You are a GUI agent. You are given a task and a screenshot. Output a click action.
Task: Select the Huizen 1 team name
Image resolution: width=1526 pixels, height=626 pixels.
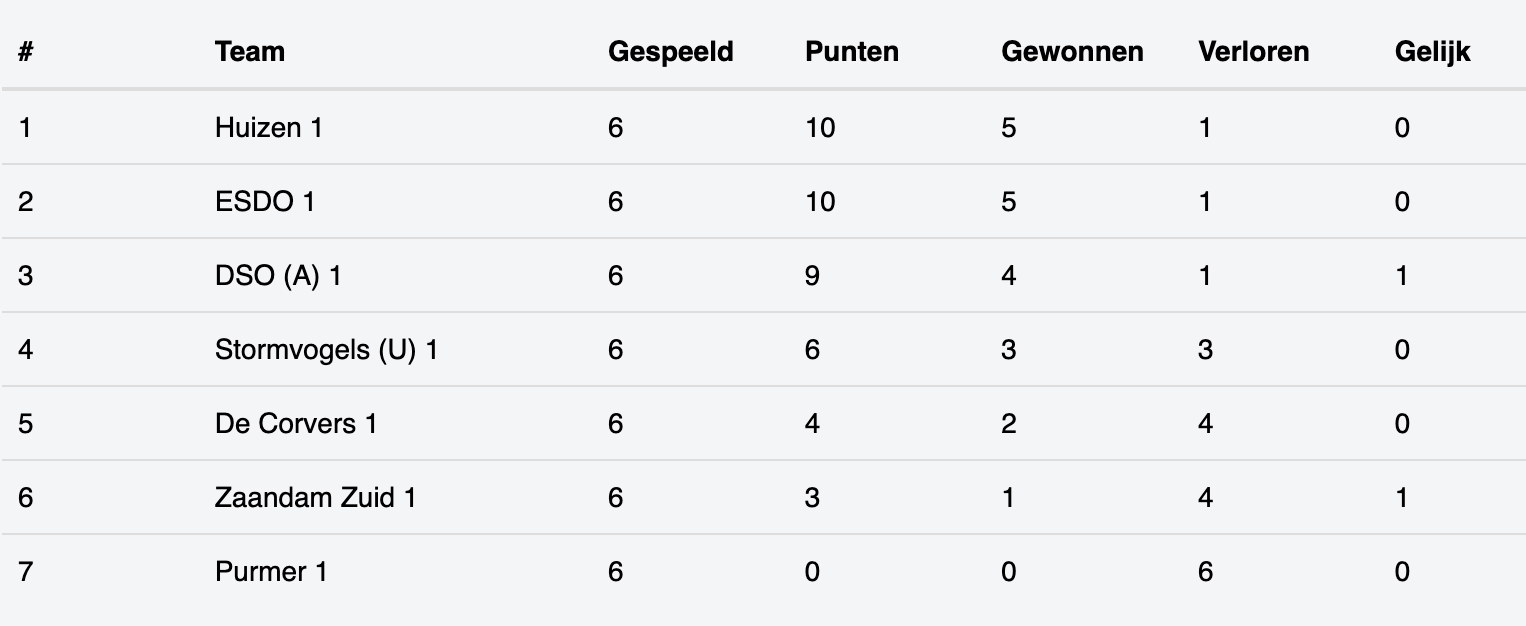[269, 128]
